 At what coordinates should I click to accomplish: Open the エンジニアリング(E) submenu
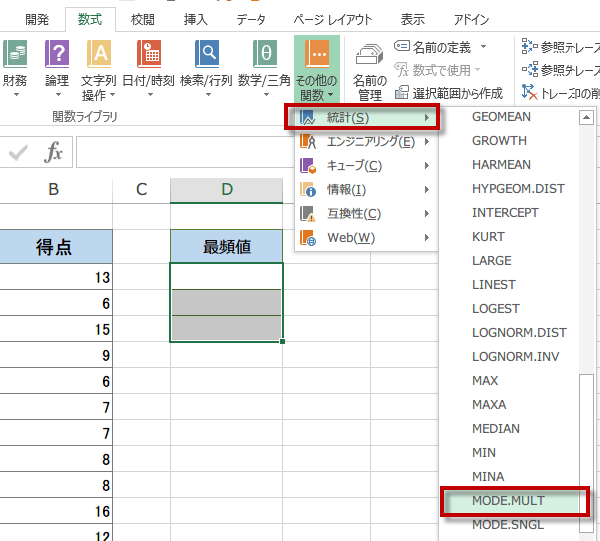(x=366, y=142)
